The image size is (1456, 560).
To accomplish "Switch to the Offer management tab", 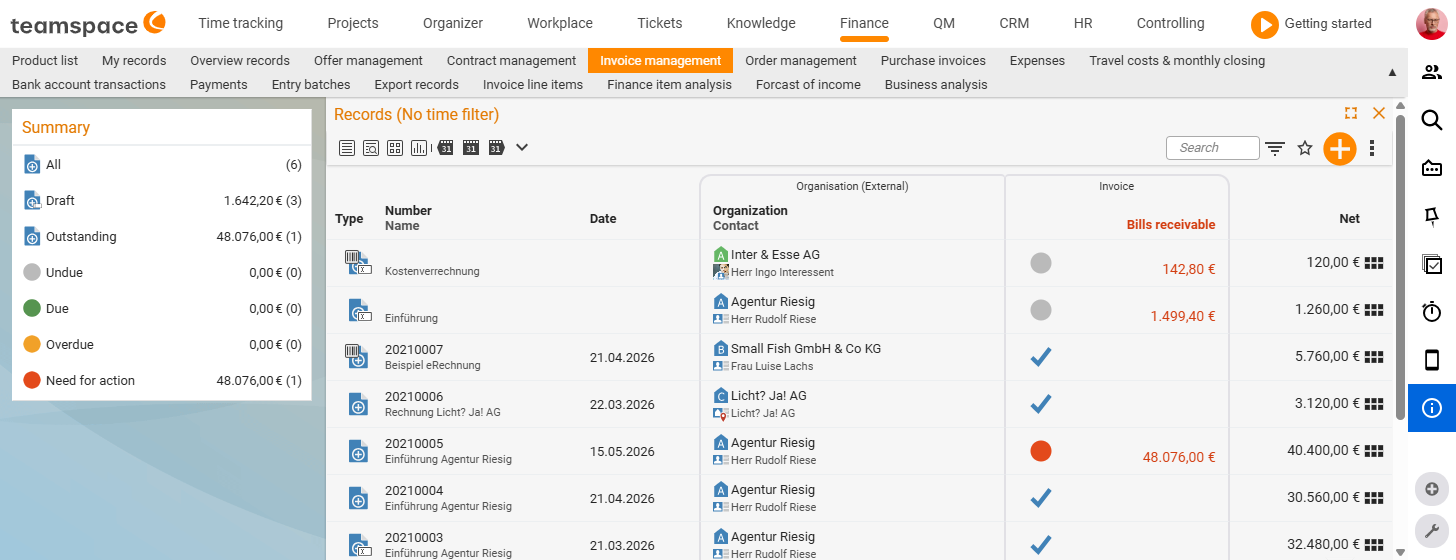I will (x=368, y=61).
